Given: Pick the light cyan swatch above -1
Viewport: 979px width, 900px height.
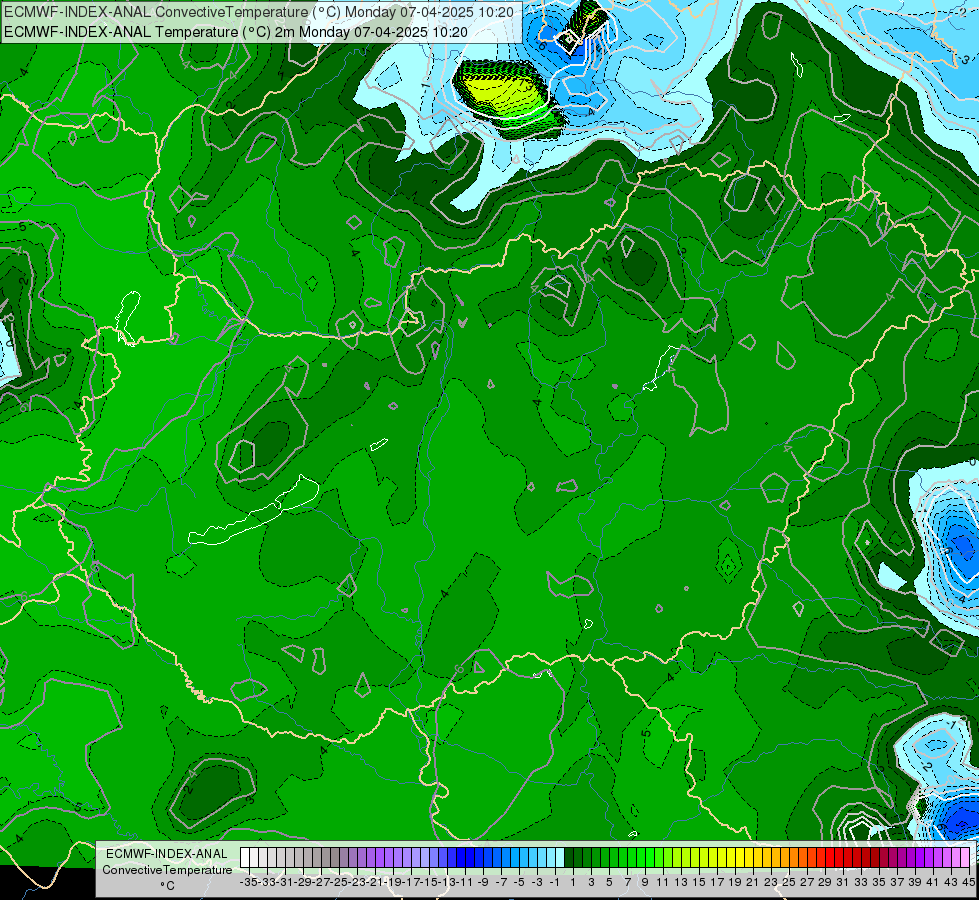Looking at the screenshot, I should tap(560, 858).
